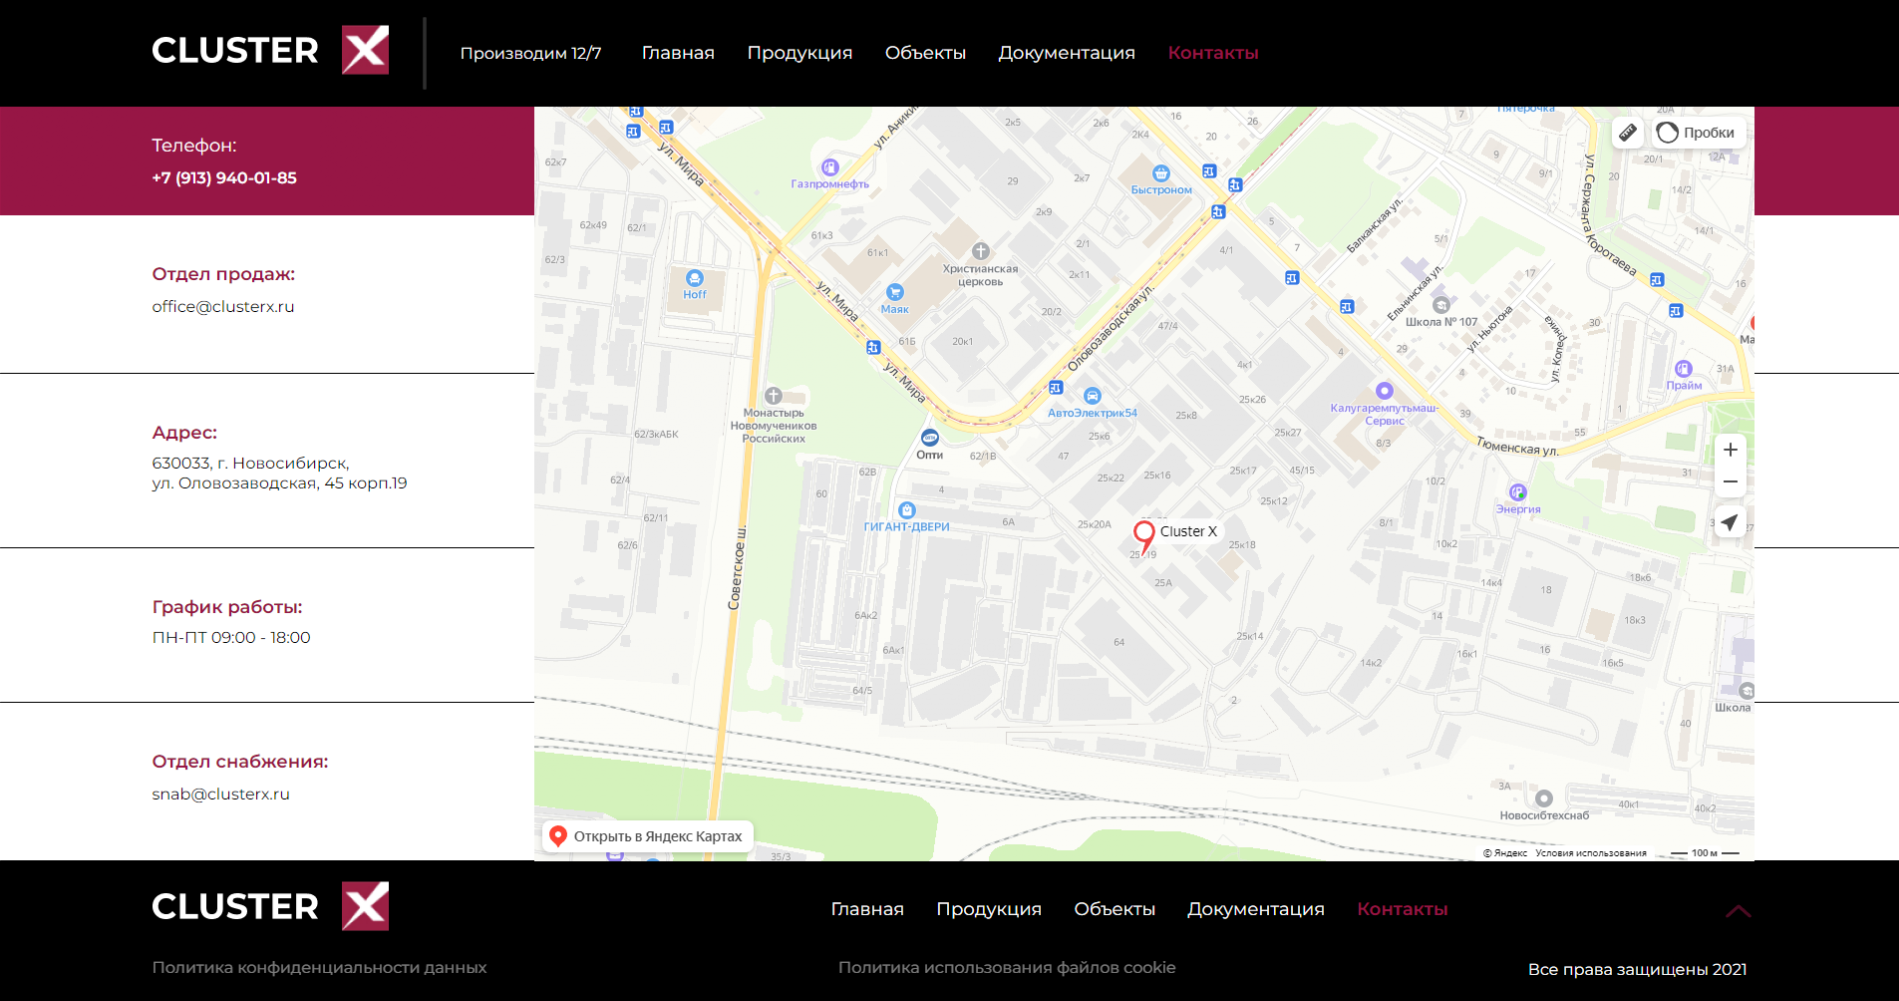The width and height of the screenshot is (1899, 1001).
Task: Open Контакты in the footer menu
Action: tap(1402, 909)
